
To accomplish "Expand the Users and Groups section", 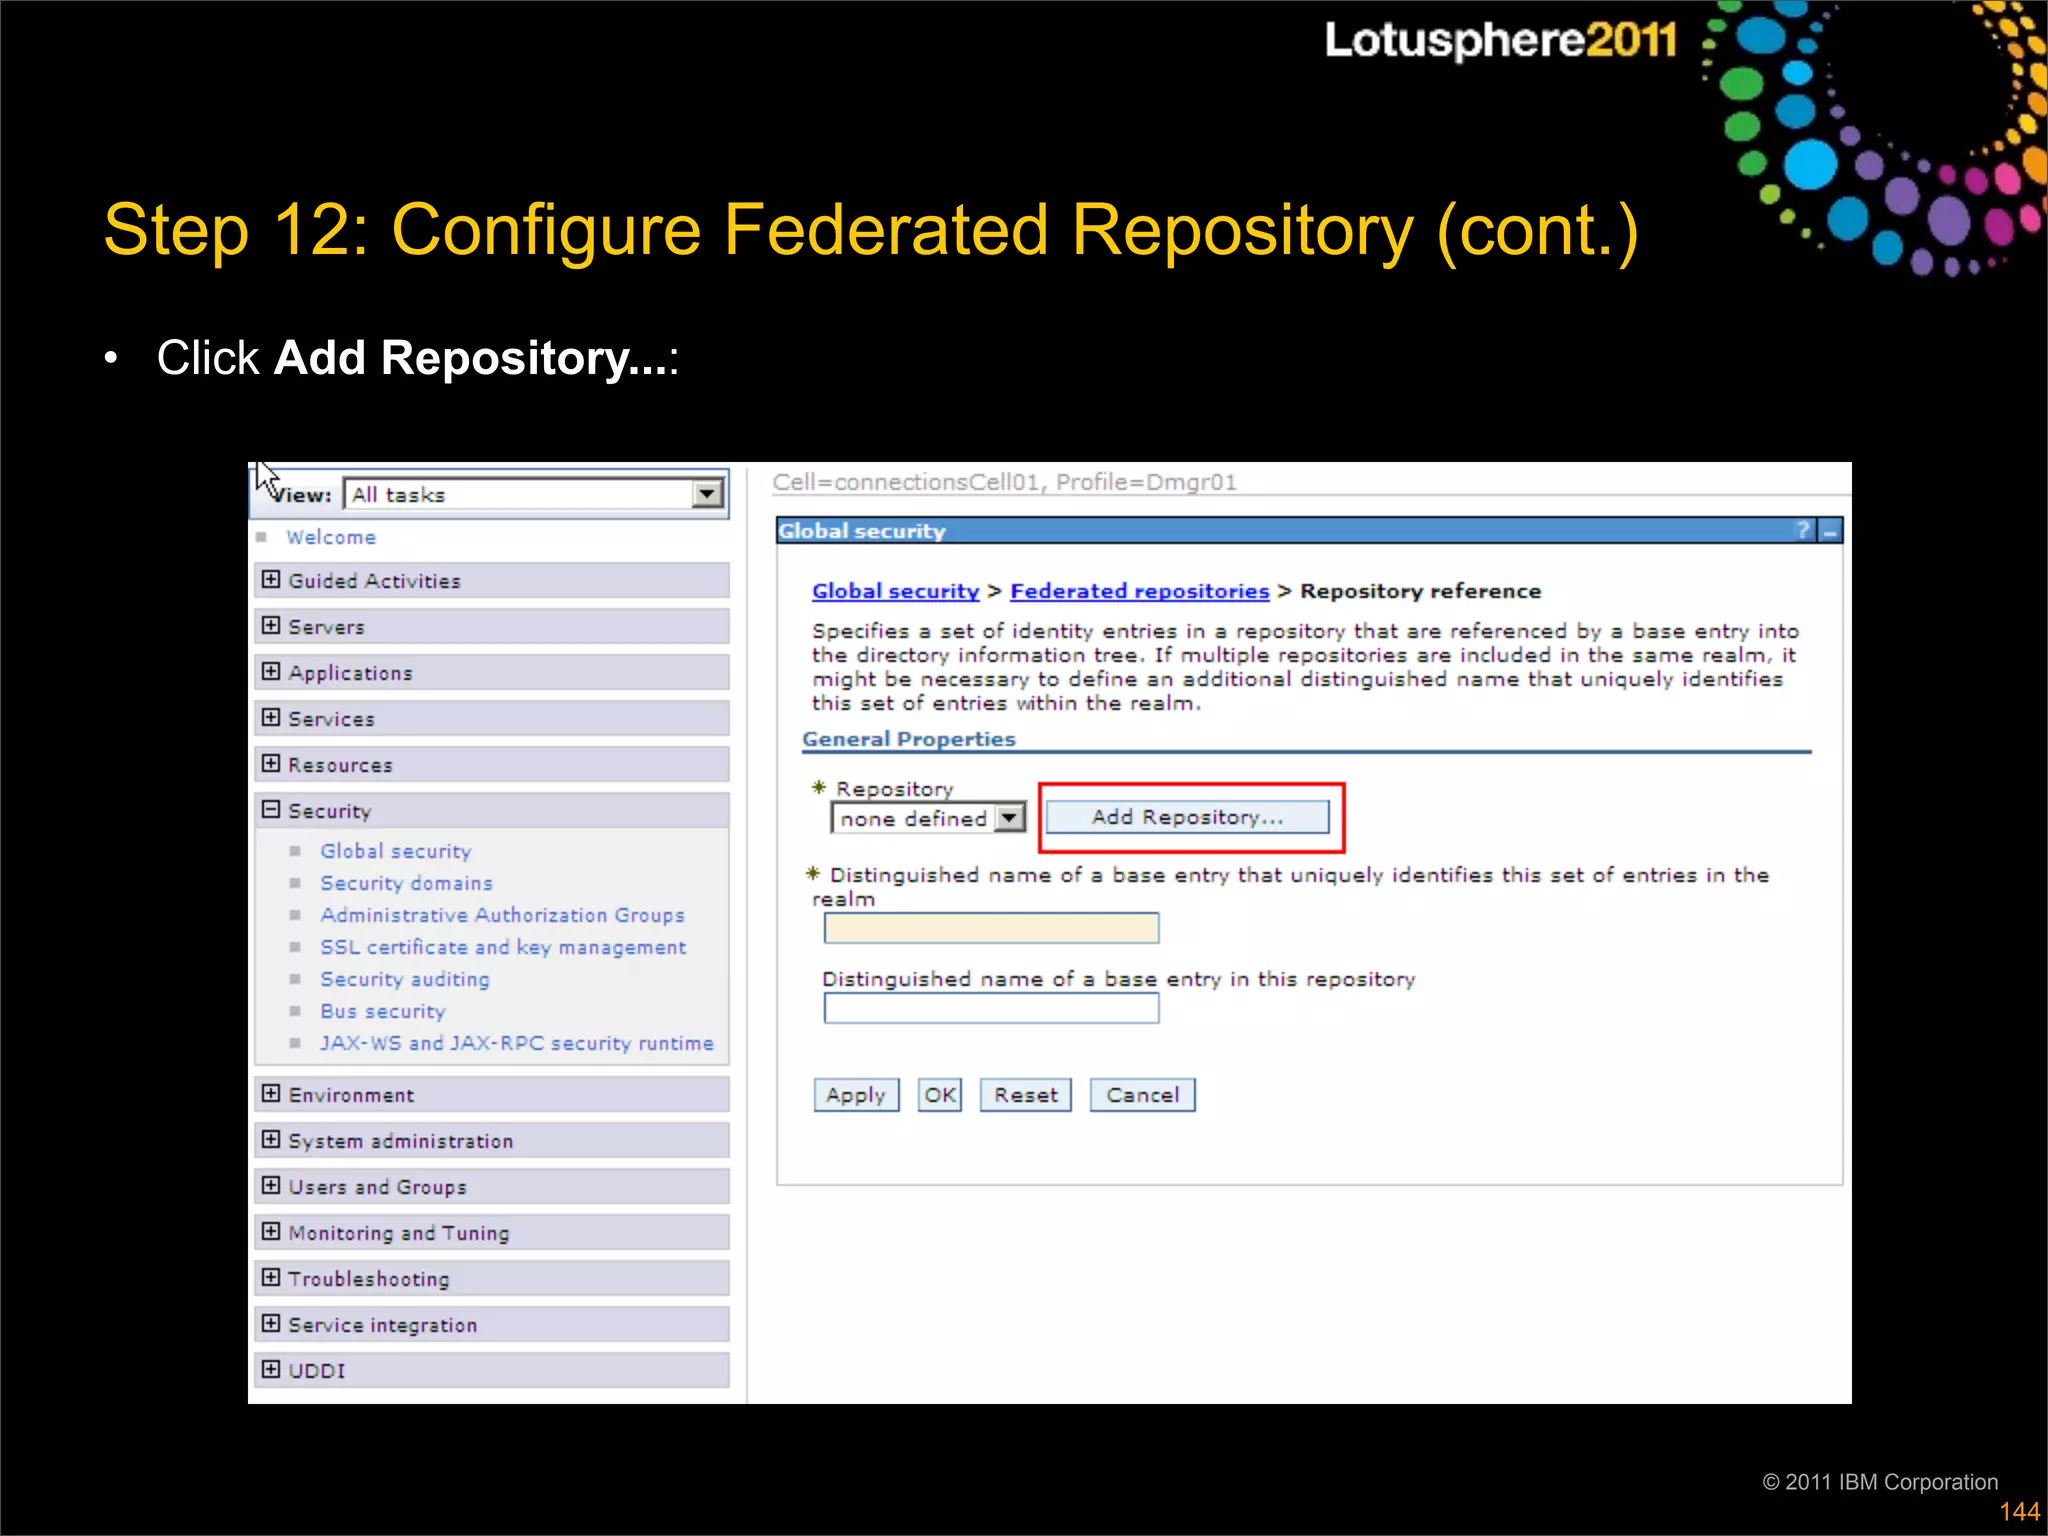I will click(x=271, y=1185).
